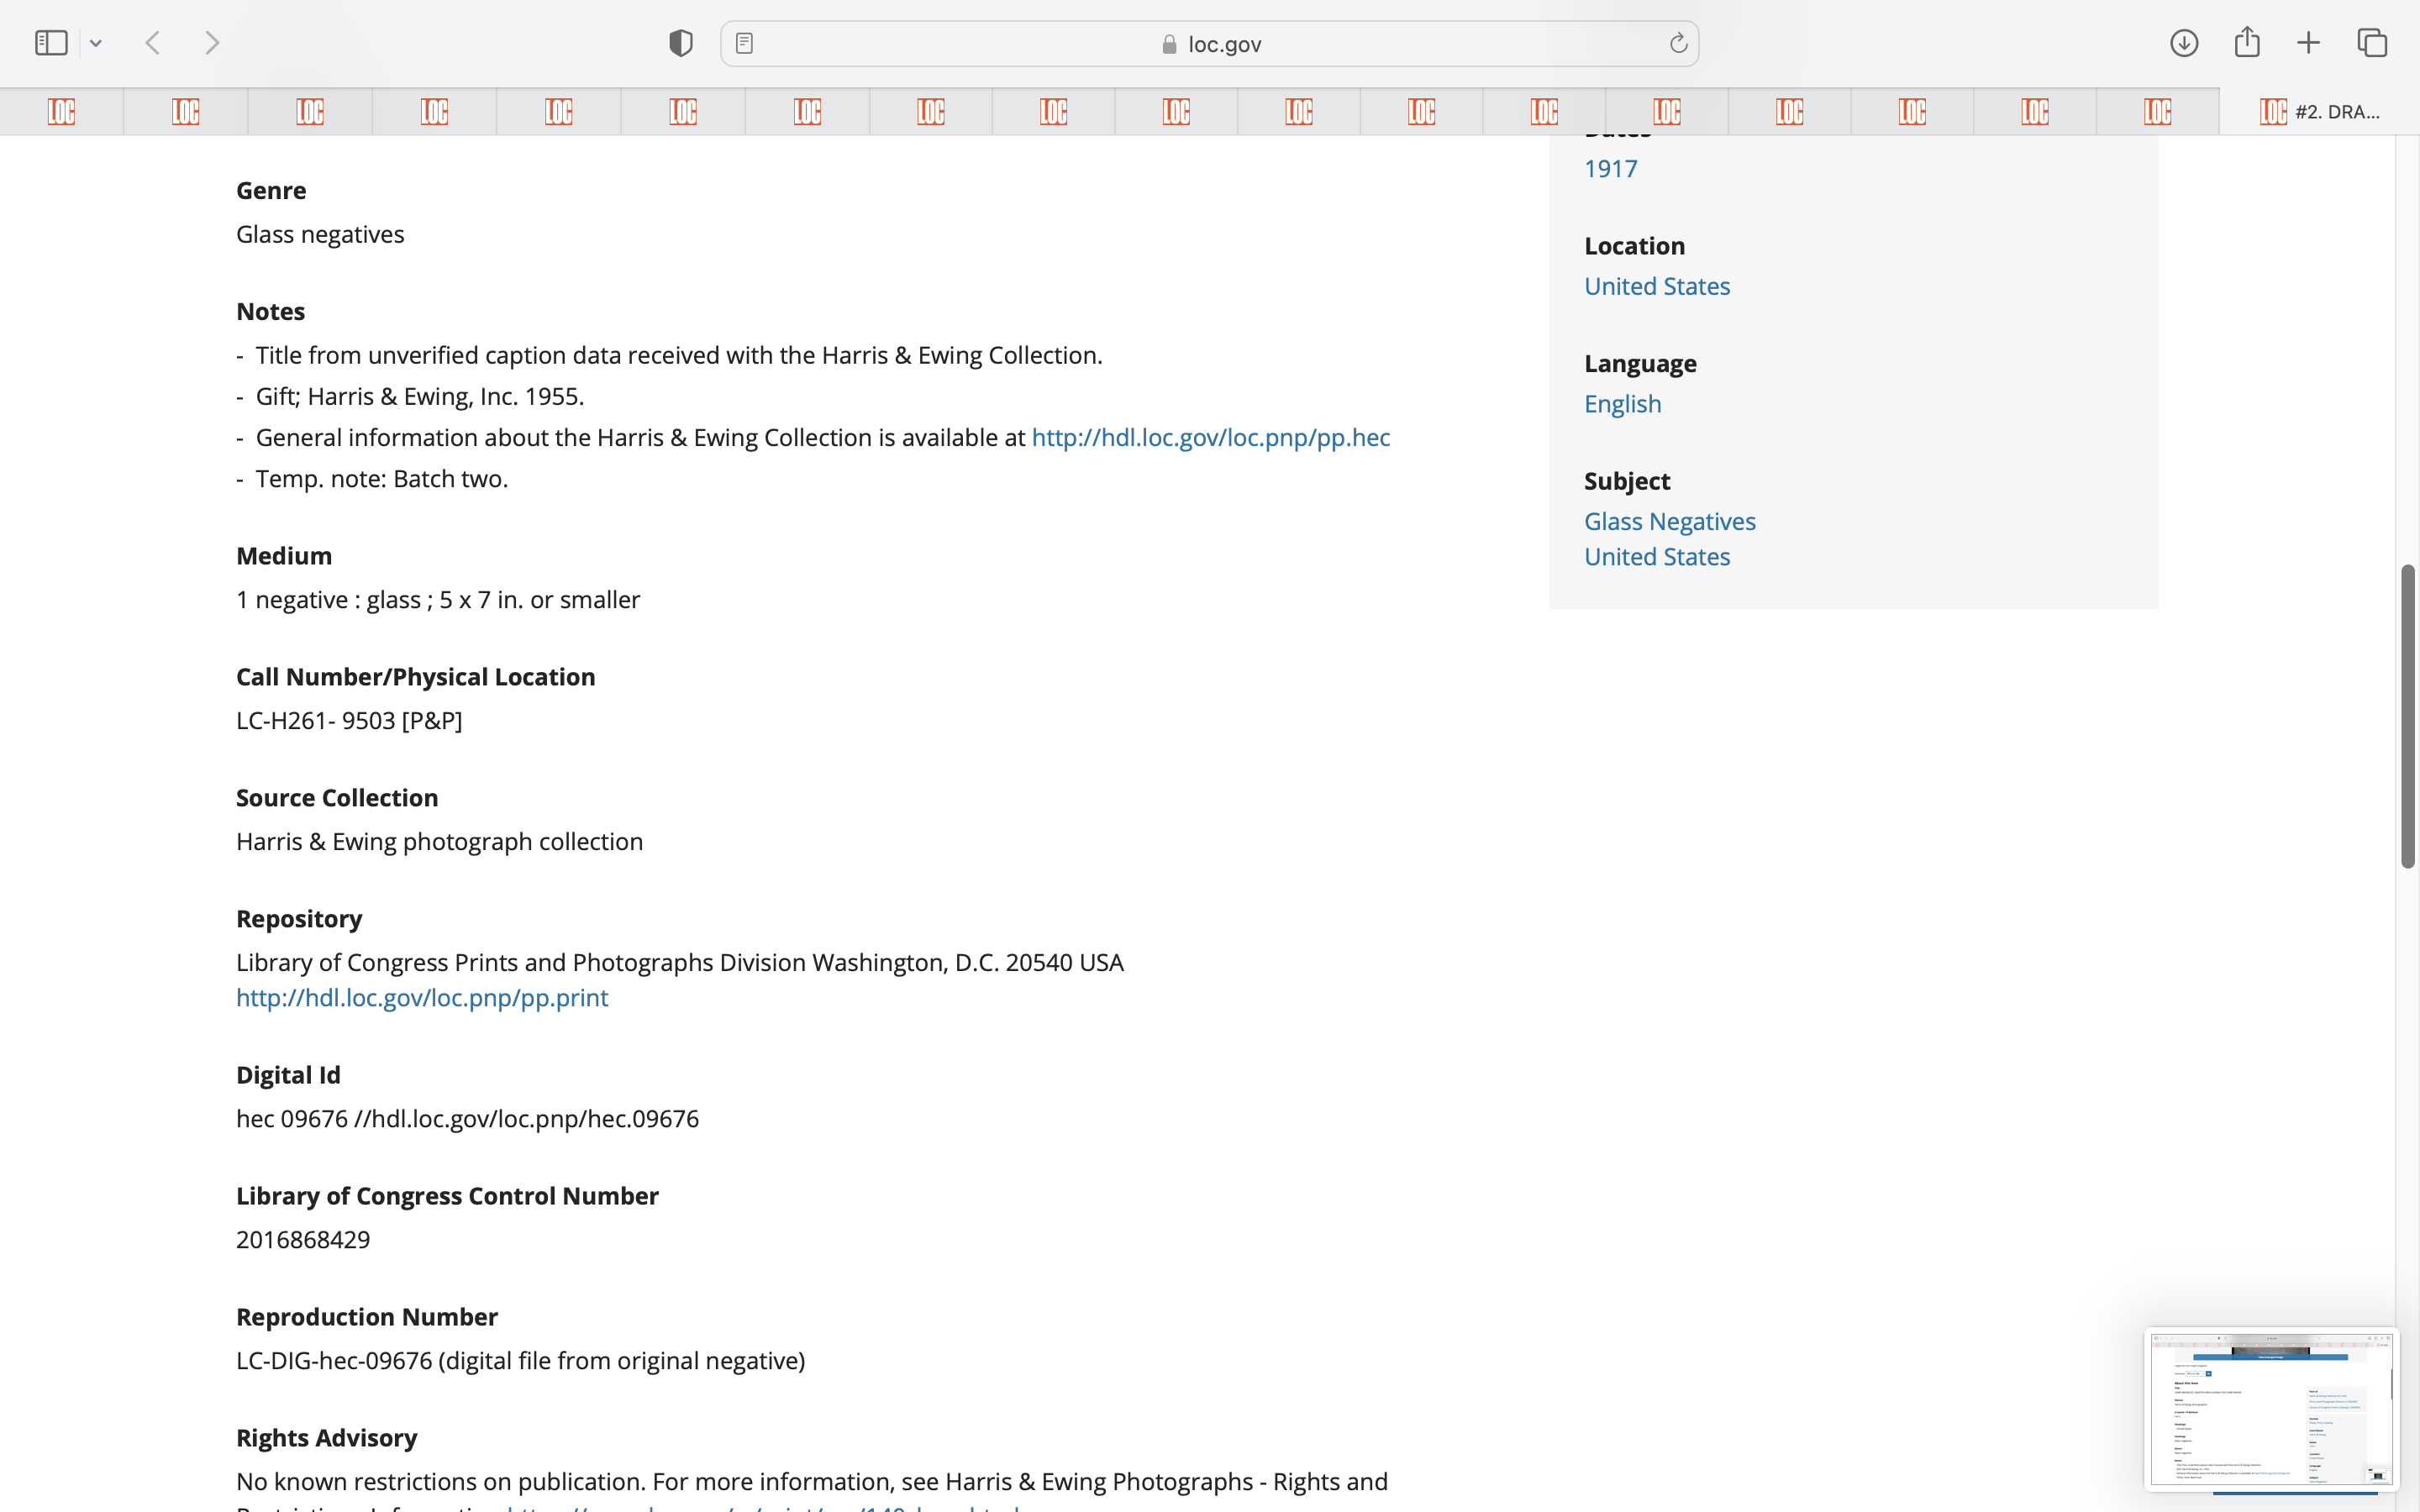Open the Share button in toolbar
Viewport: 2420px width, 1512px height.
(2246, 43)
